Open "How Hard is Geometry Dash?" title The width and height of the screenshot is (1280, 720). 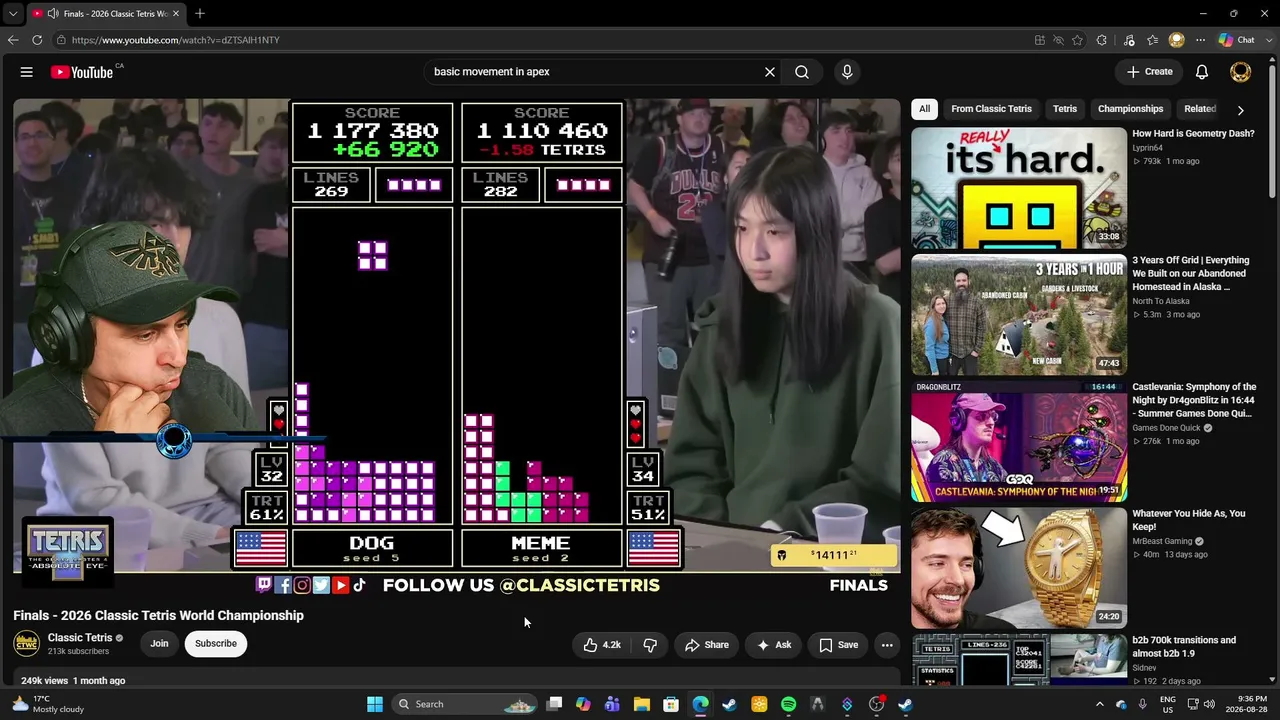click(x=1193, y=134)
